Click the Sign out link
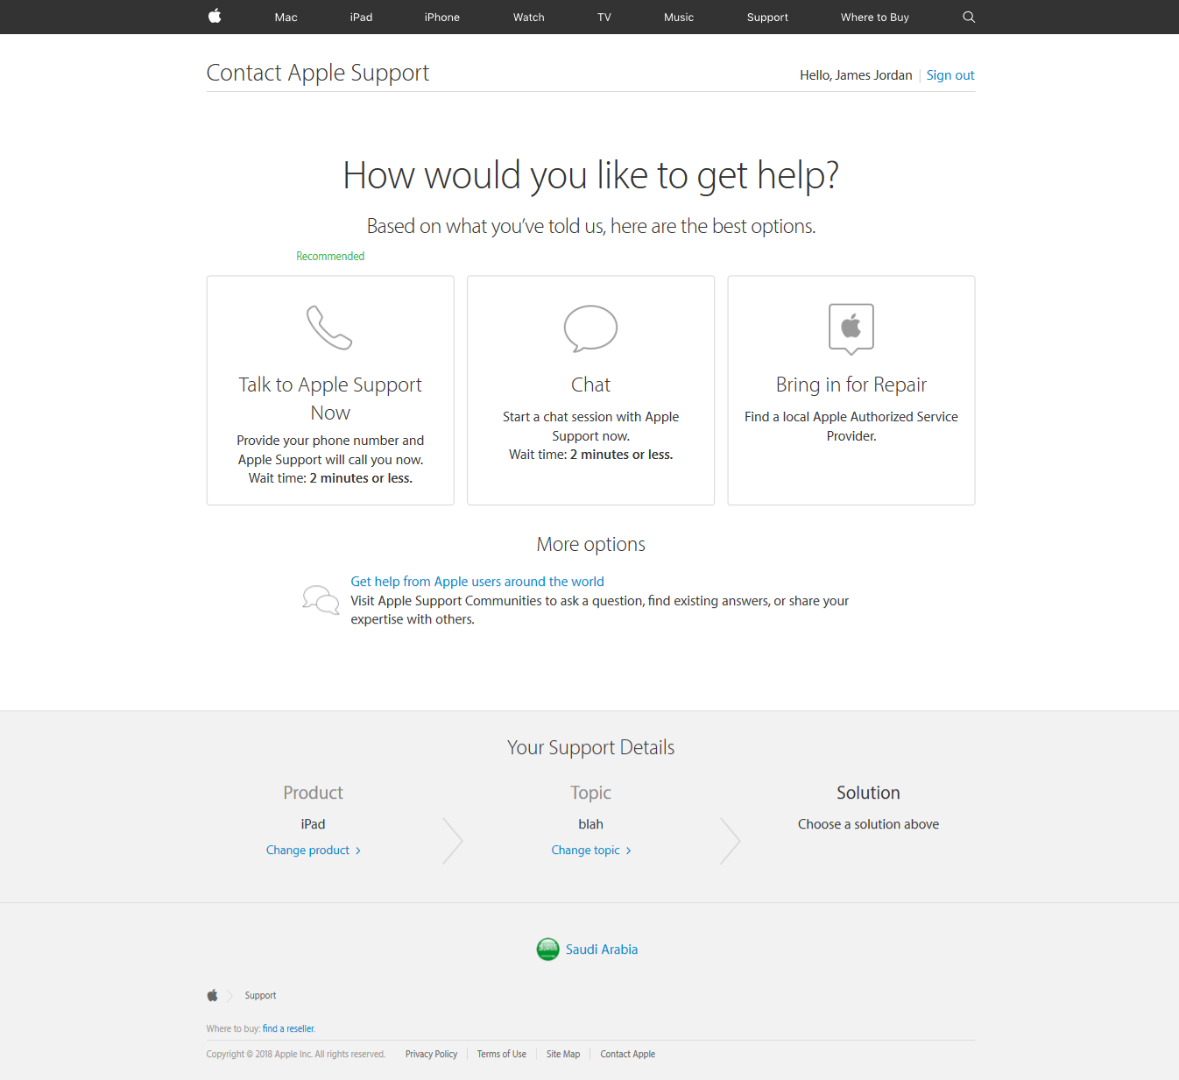Image resolution: width=1179 pixels, height=1080 pixels. (950, 75)
